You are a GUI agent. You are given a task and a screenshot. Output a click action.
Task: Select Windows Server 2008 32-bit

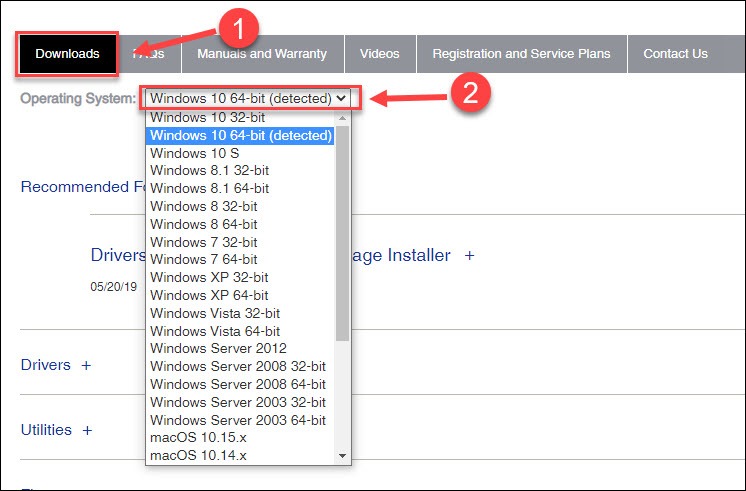point(240,366)
